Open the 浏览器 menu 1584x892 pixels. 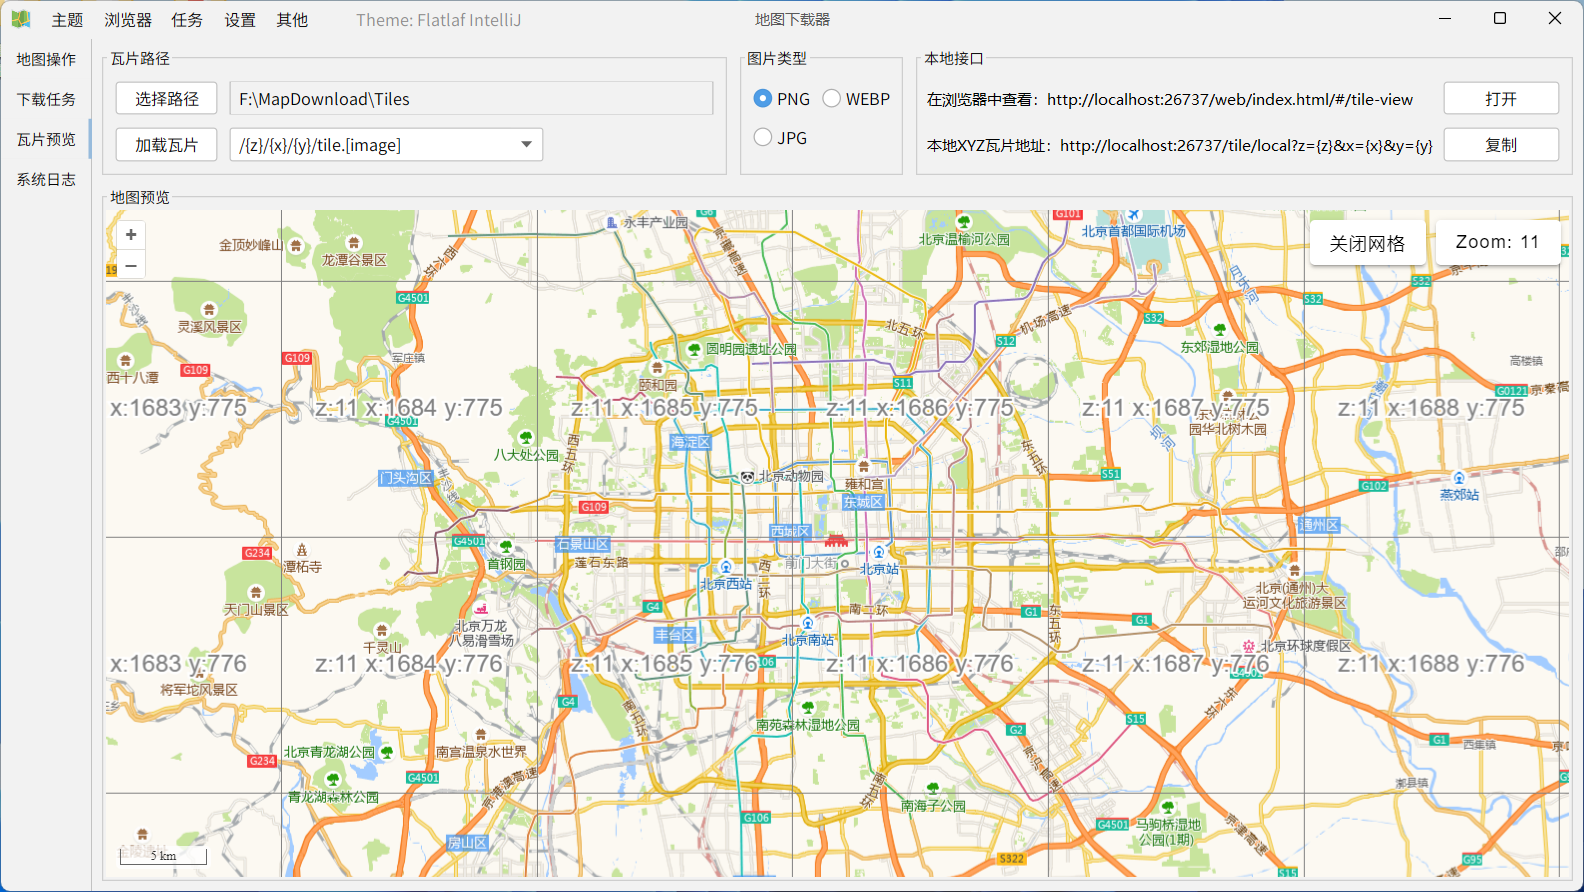pyautogui.click(x=128, y=20)
